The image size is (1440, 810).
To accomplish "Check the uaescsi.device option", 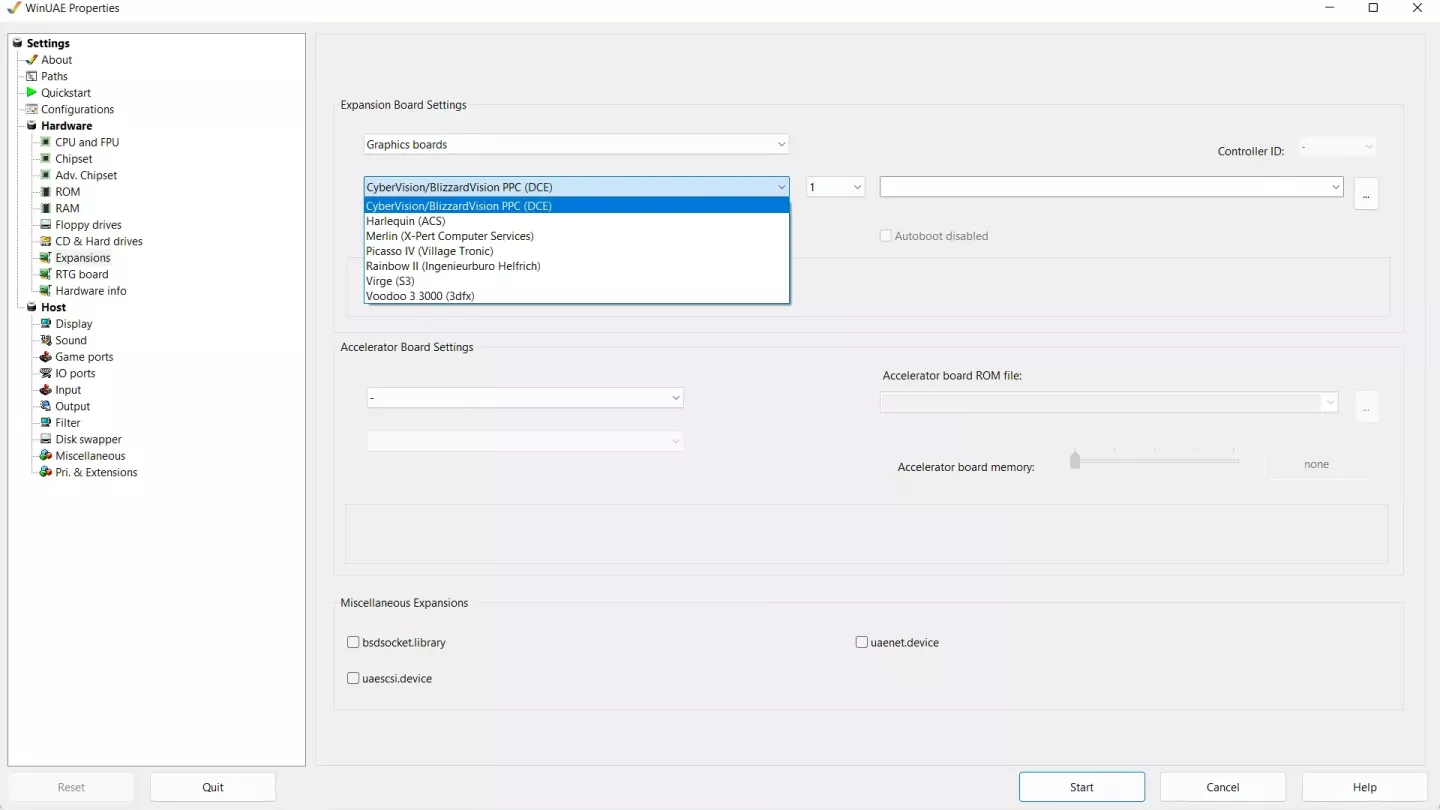I will (353, 678).
